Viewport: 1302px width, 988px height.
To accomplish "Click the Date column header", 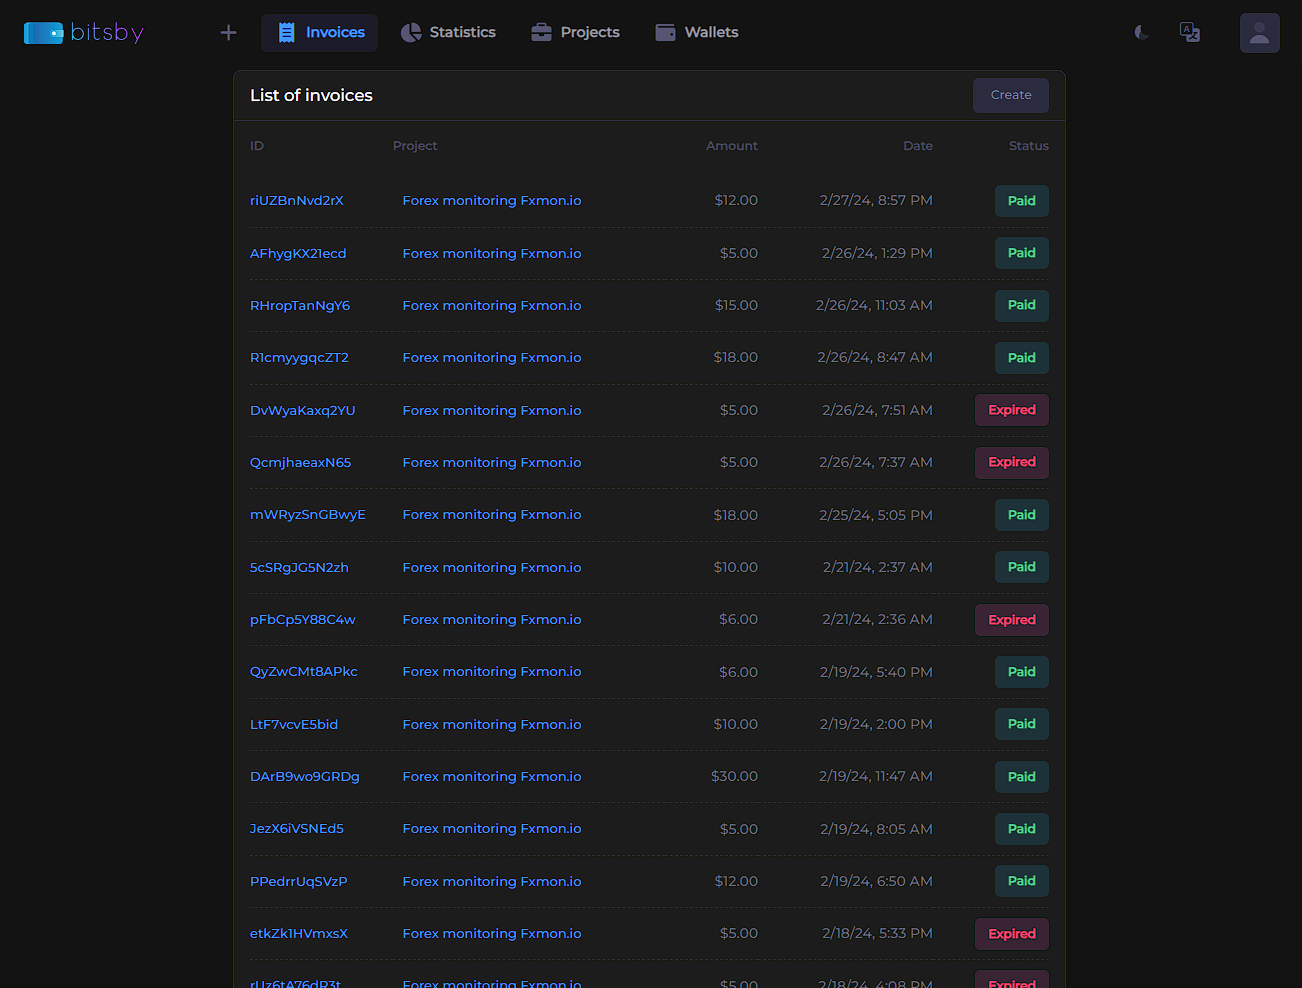I will pyautogui.click(x=917, y=146).
